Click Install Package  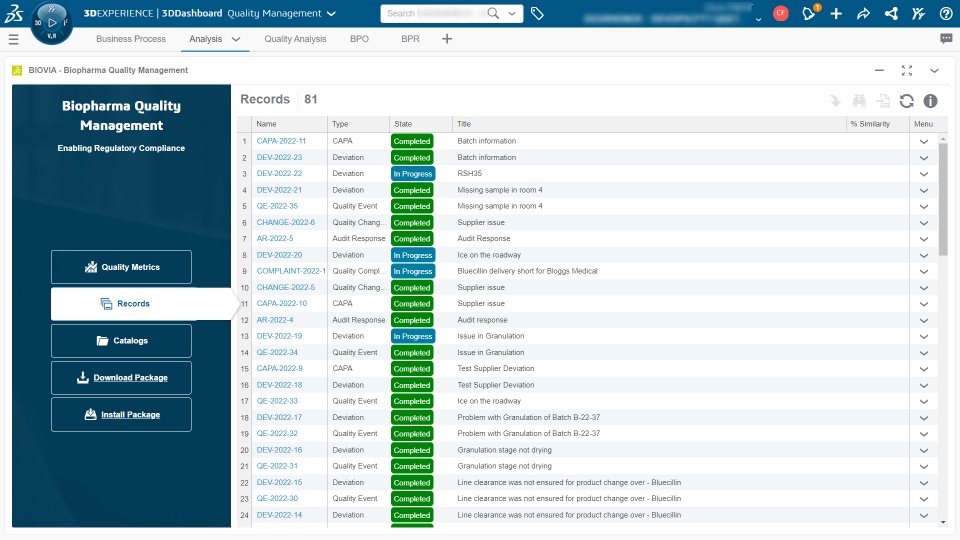(121, 414)
